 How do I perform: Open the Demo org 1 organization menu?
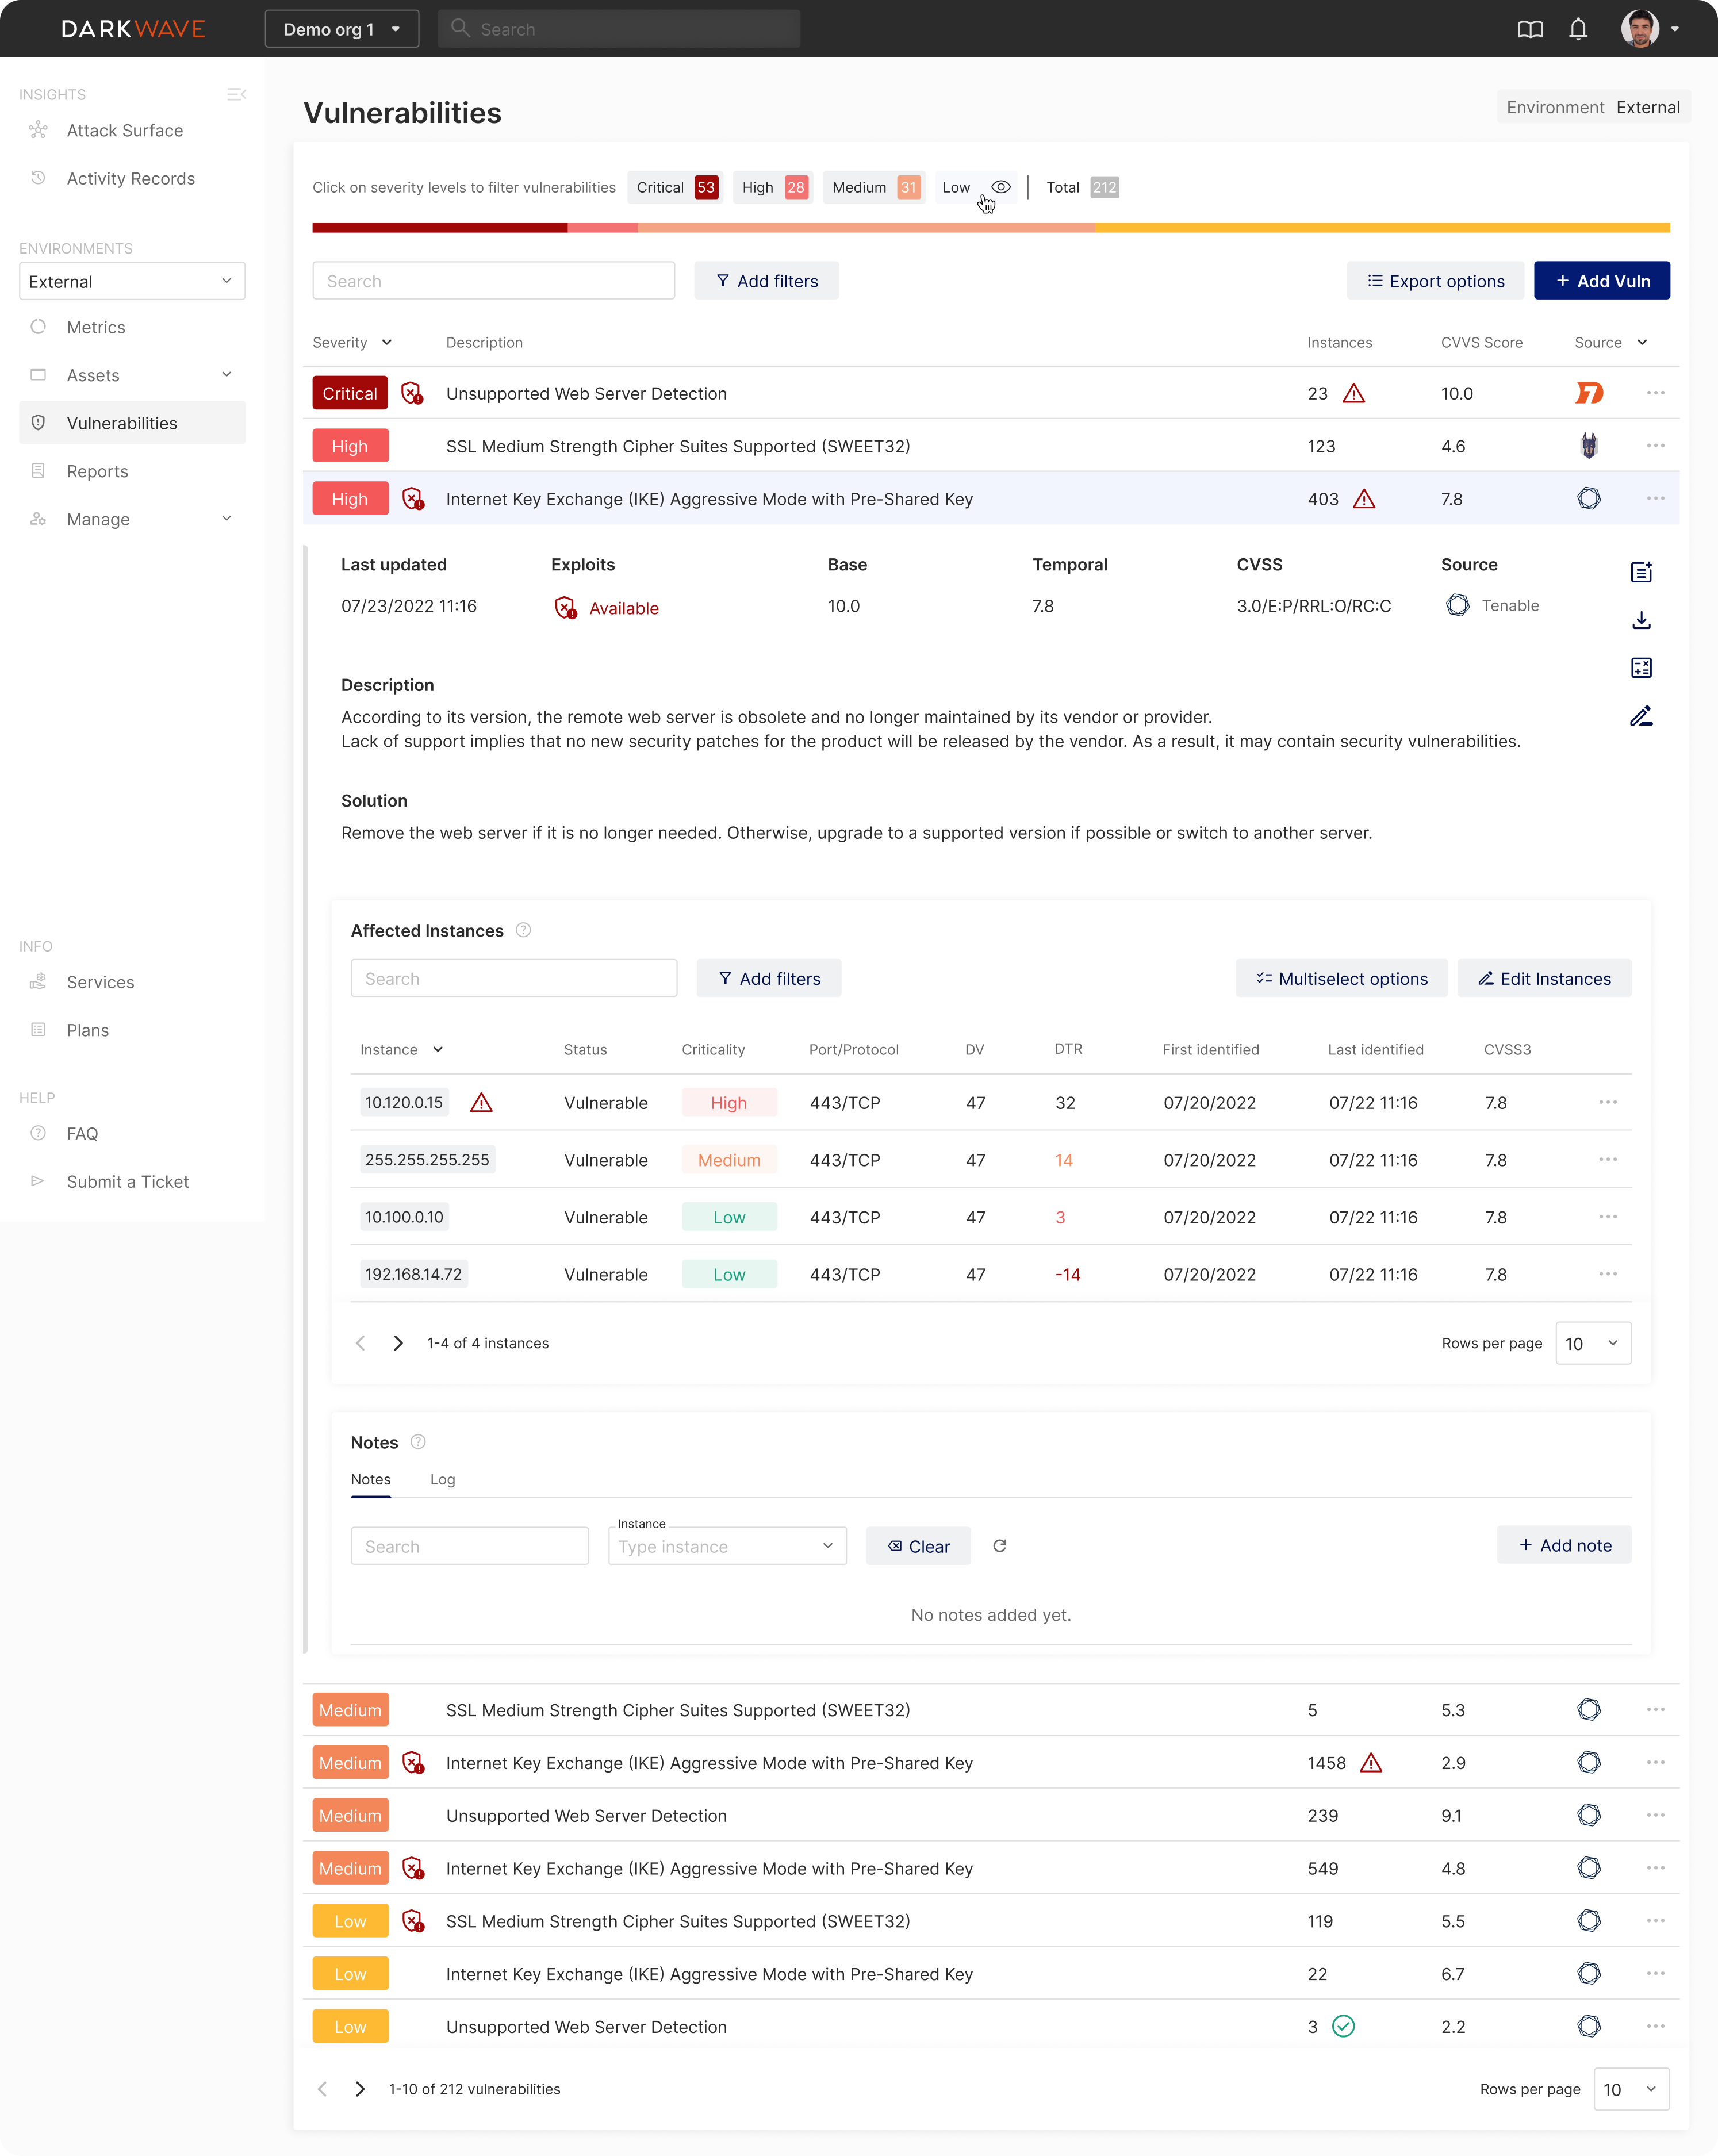(x=341, y=29)
